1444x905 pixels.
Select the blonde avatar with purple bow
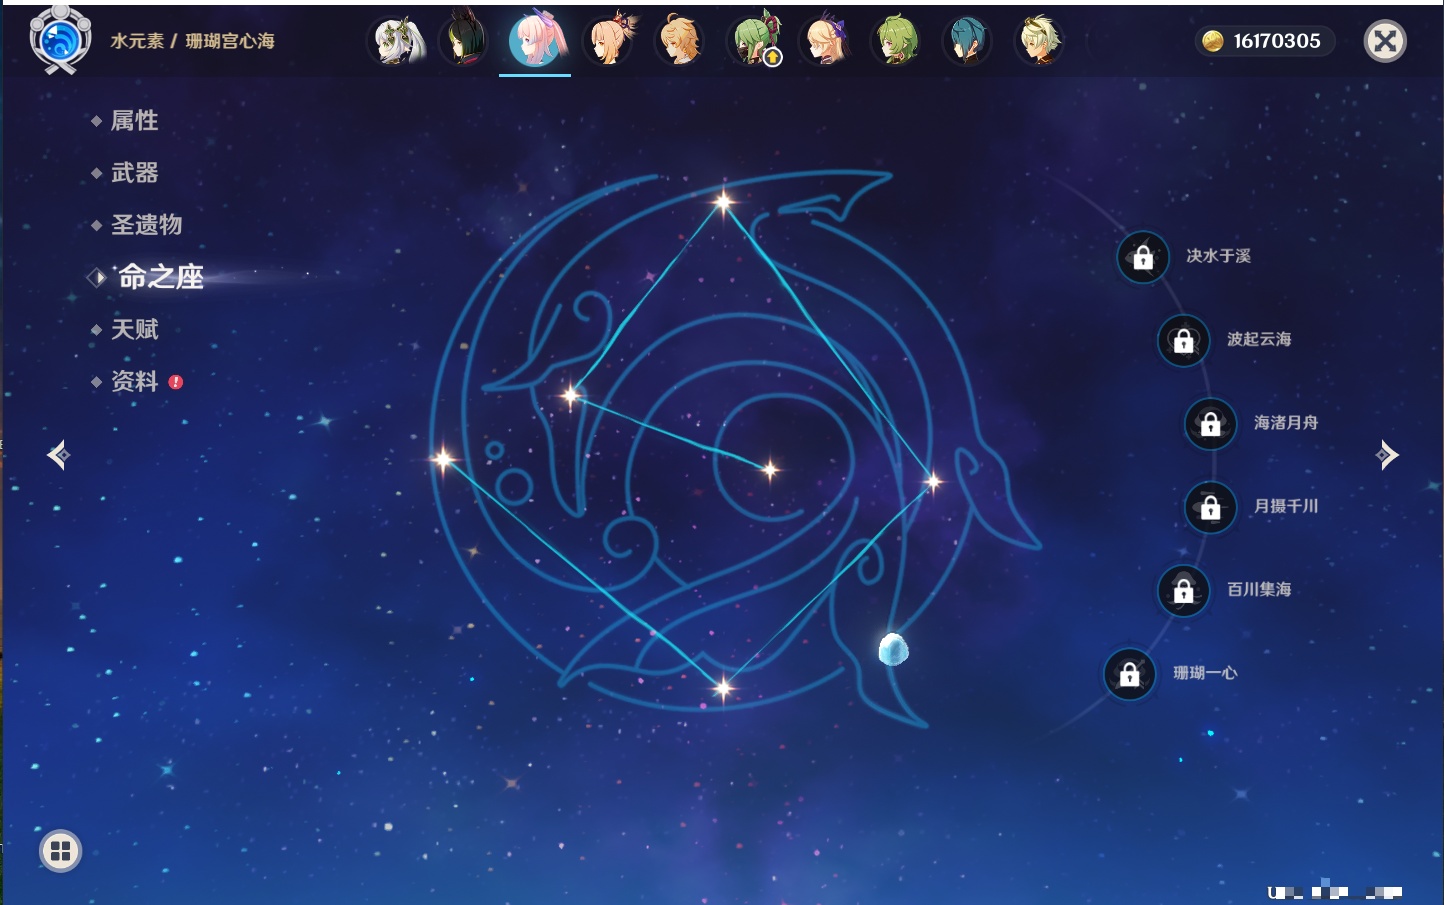pos(825,41)
